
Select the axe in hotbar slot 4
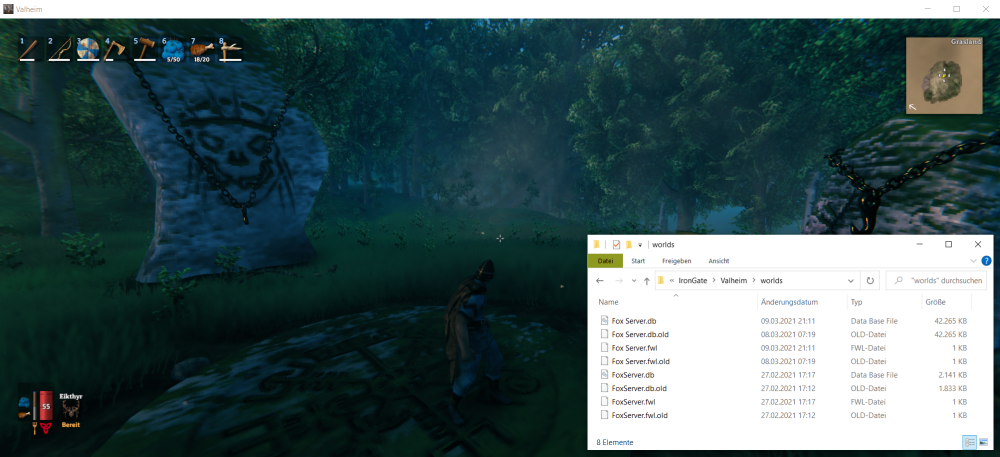(x=115, y=48)
